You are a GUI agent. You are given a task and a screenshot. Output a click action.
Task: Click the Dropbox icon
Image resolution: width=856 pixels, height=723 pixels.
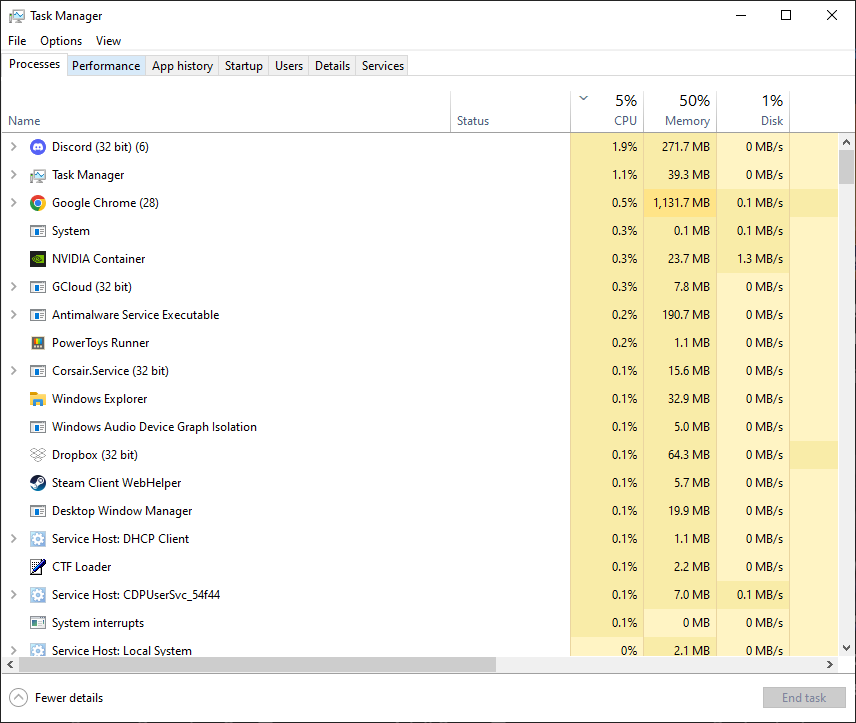[38, 455]
